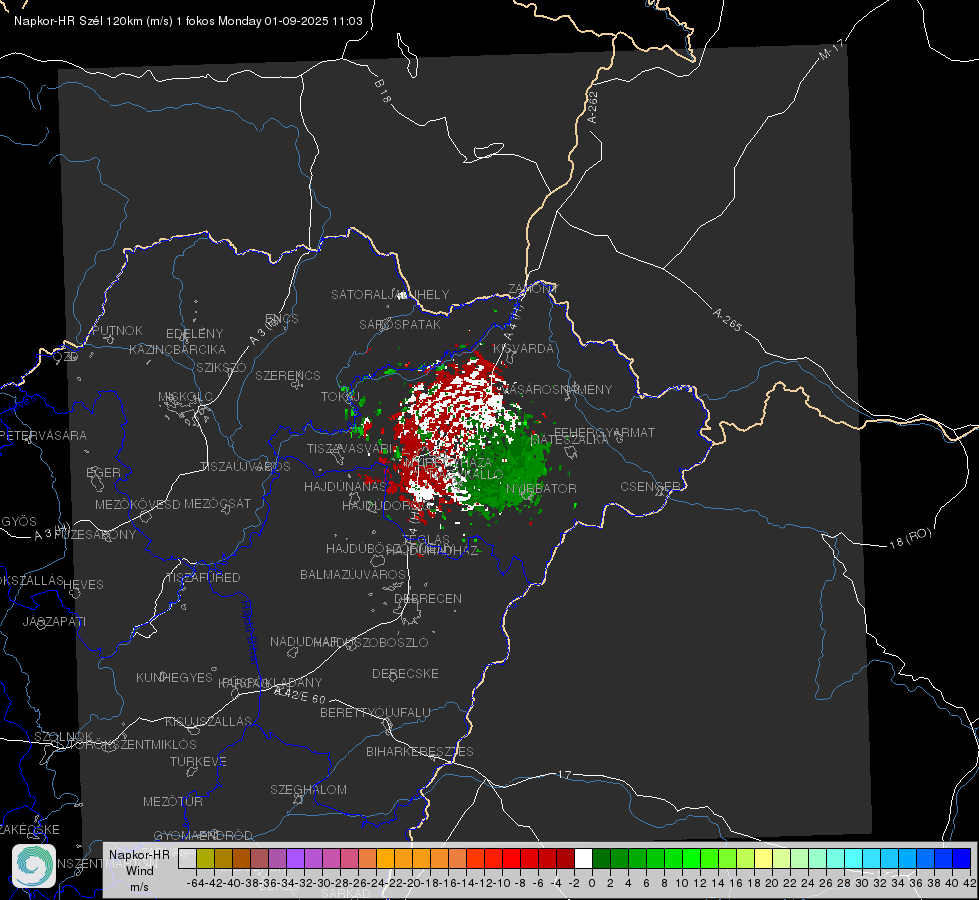Click the PÉTERVÁSÁRA label
The width and height of the screenshot is (979, 900).
(43, 435)
